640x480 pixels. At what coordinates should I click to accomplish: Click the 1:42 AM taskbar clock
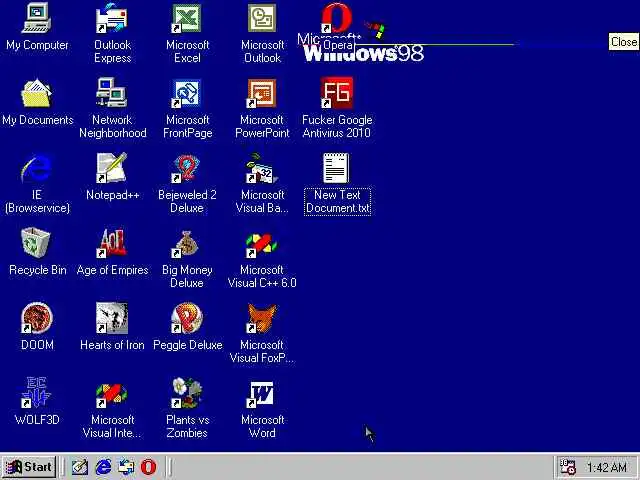[607, 467]
